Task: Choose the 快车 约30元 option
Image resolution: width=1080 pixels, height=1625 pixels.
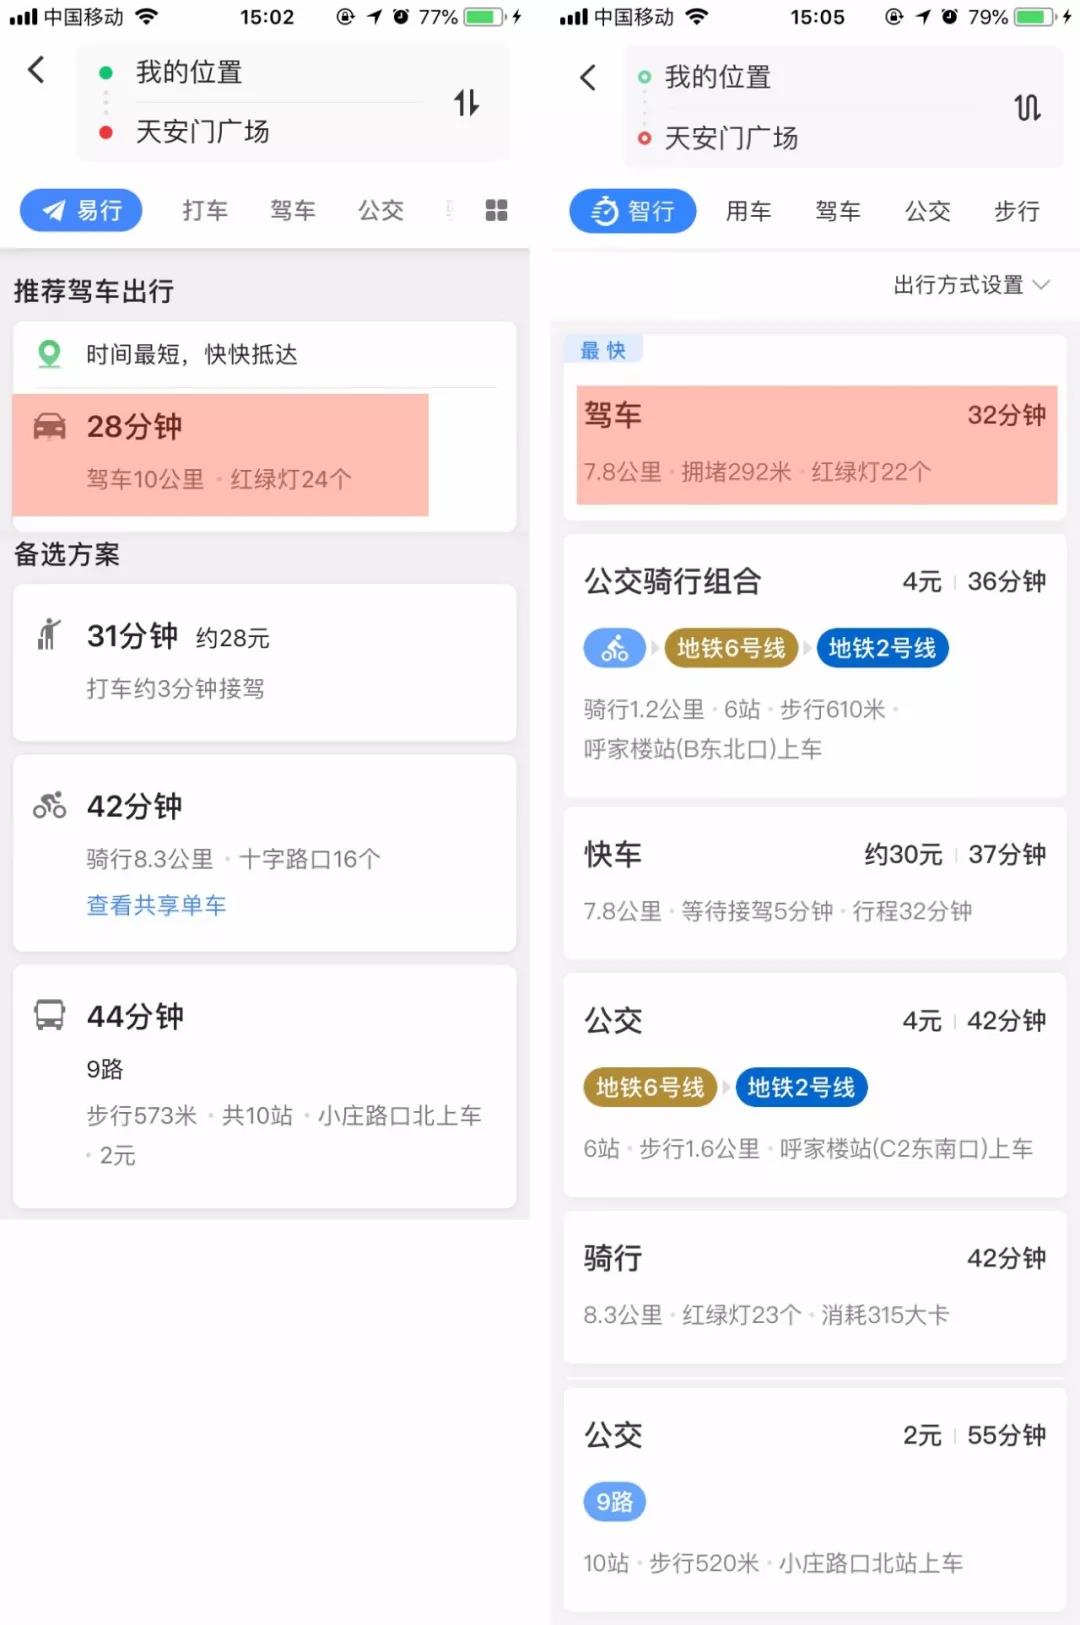Action: (815, 883)
